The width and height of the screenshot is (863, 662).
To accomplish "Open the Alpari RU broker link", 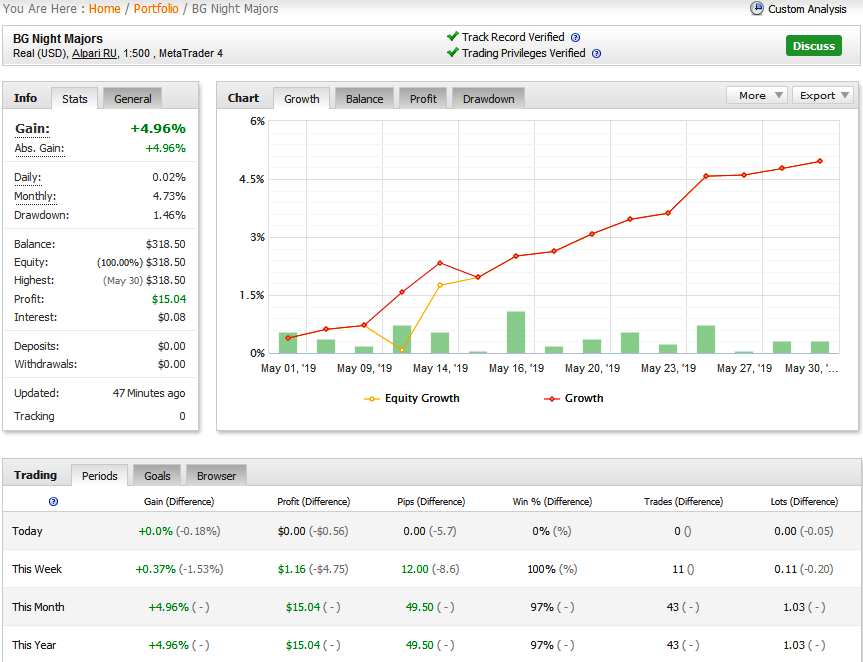I will pyautogui.click(x=94, y=53).
